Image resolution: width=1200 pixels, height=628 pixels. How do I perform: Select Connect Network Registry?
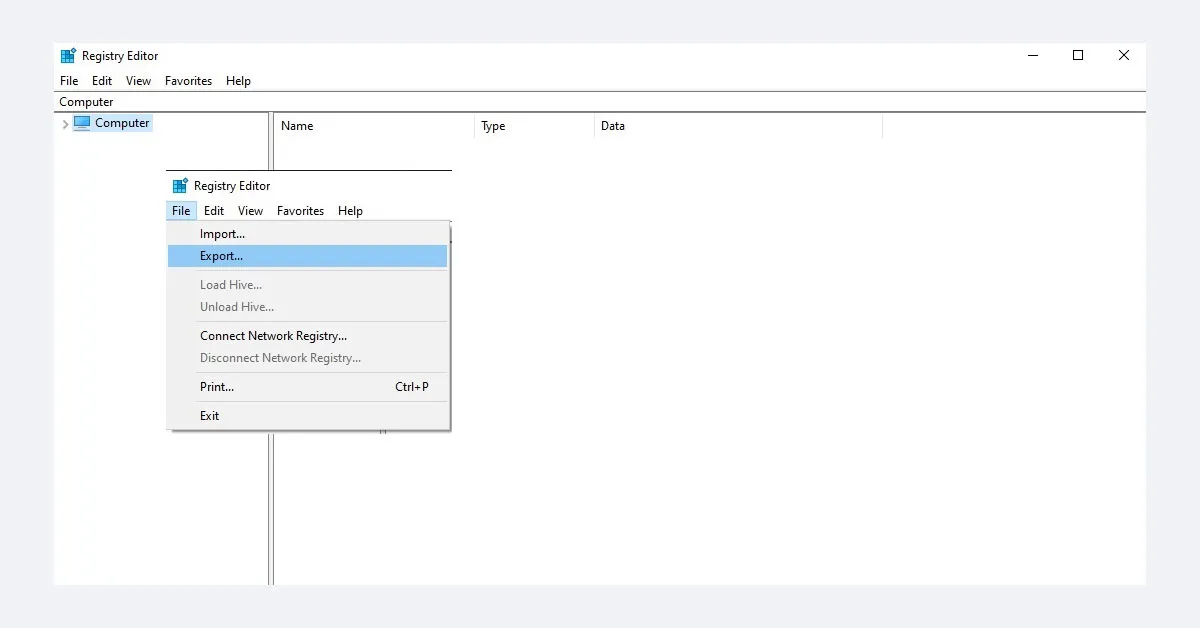273,336
